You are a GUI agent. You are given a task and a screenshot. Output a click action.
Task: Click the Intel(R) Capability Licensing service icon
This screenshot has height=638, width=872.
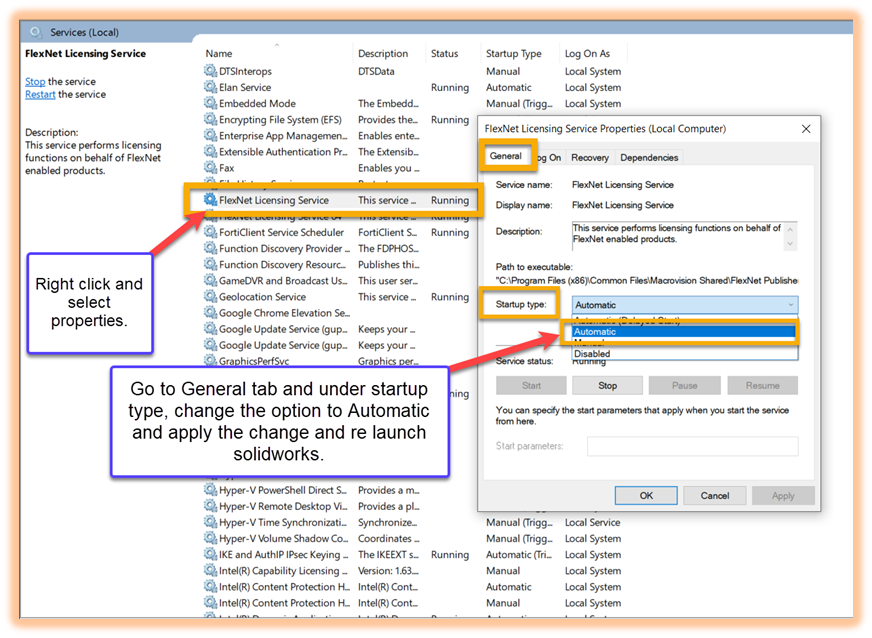(x=210, y=571)
